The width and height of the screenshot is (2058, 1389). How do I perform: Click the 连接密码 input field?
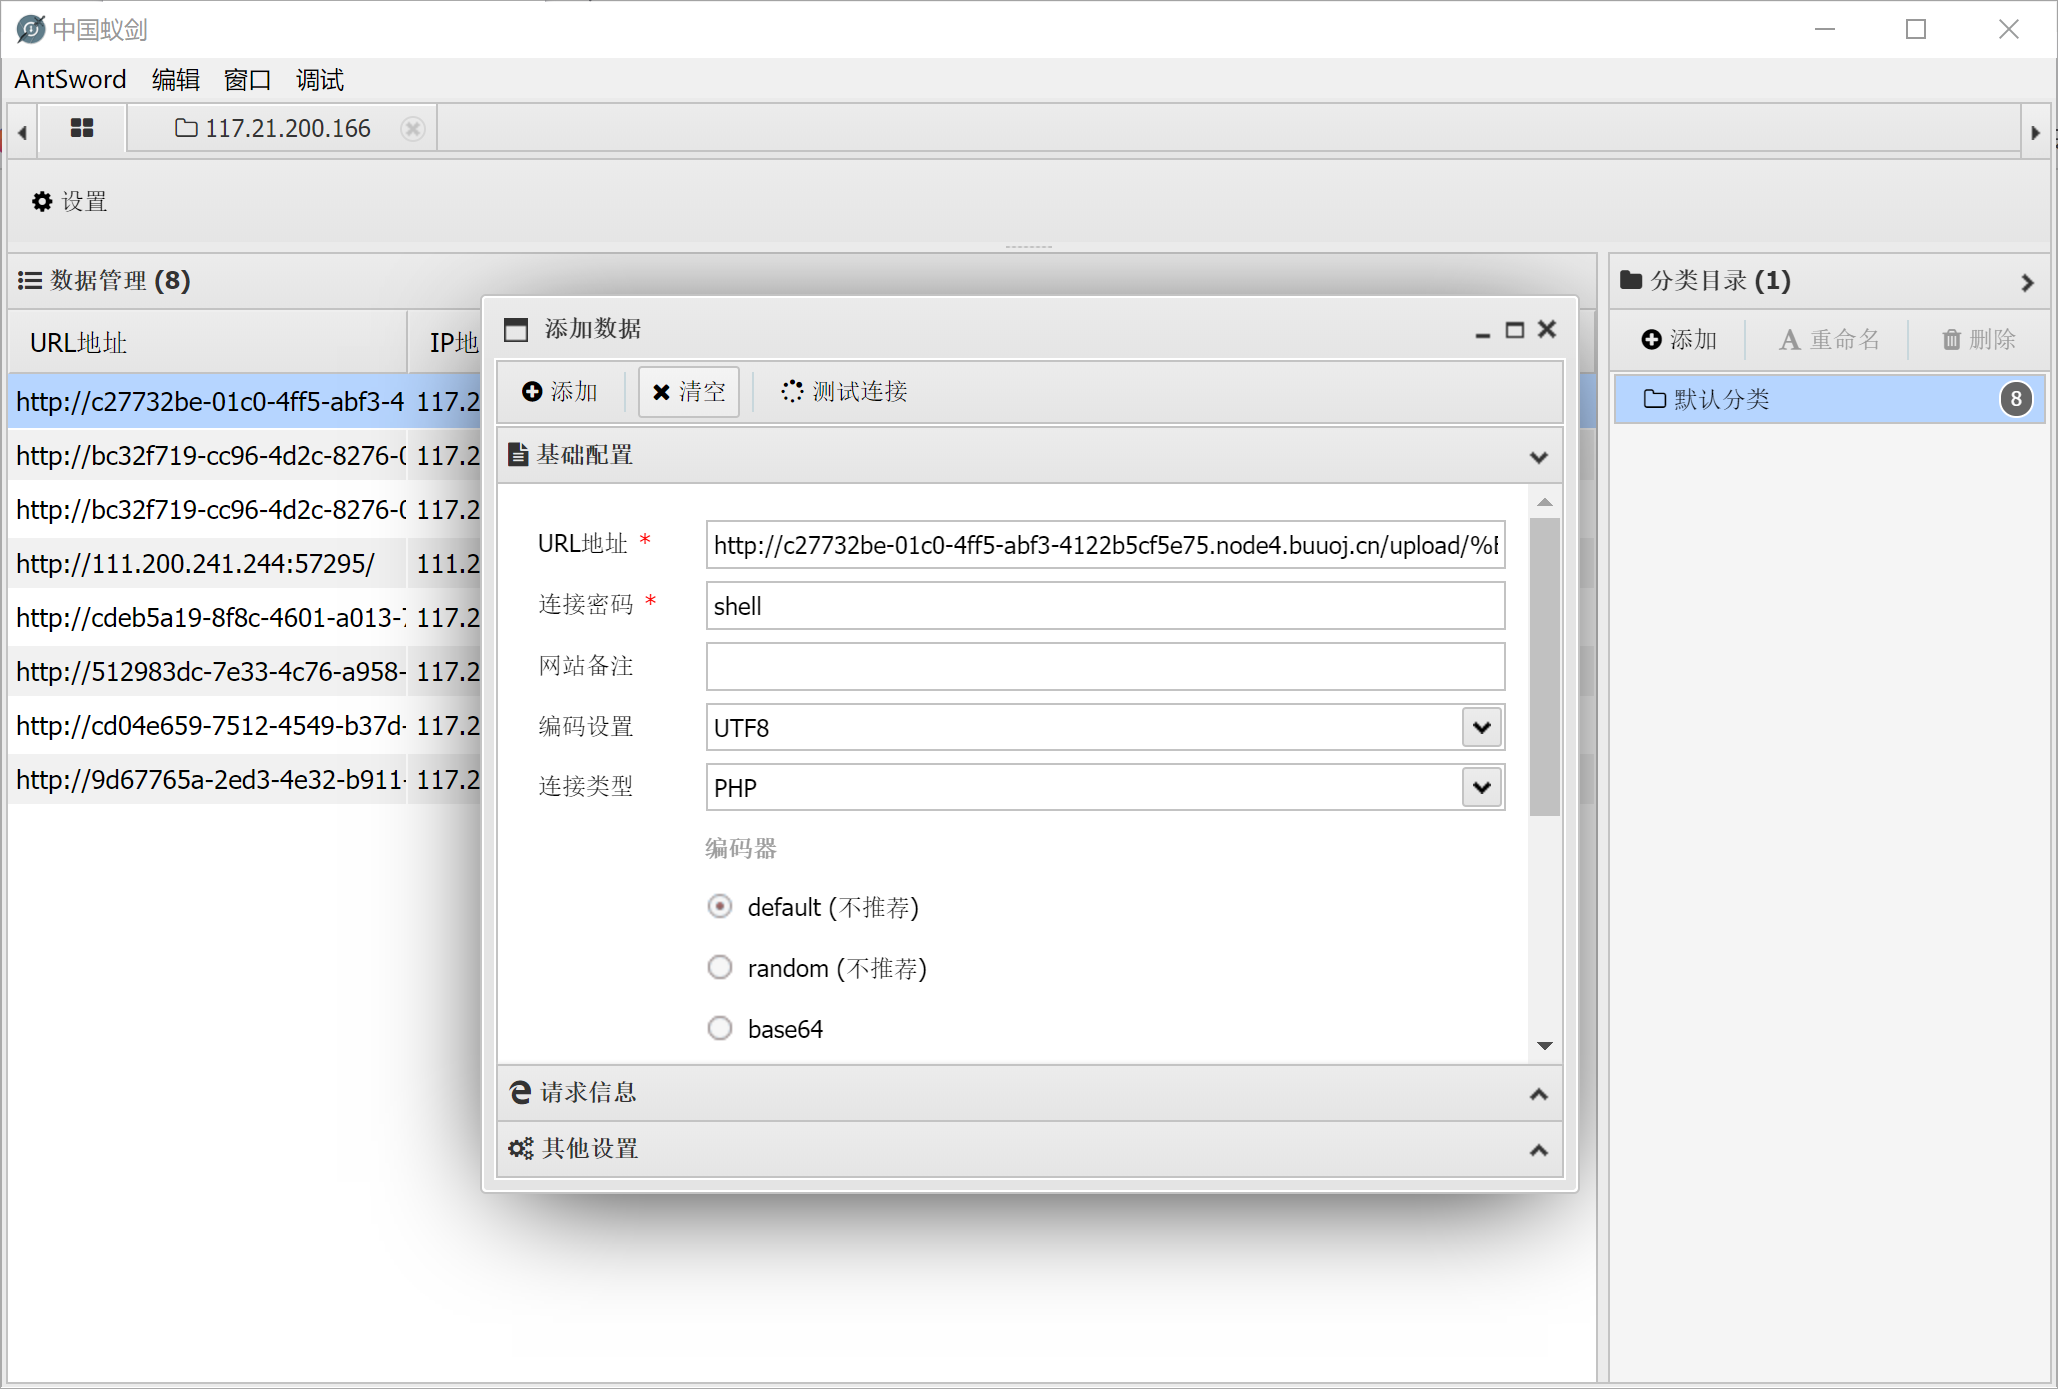(1105, 606)
